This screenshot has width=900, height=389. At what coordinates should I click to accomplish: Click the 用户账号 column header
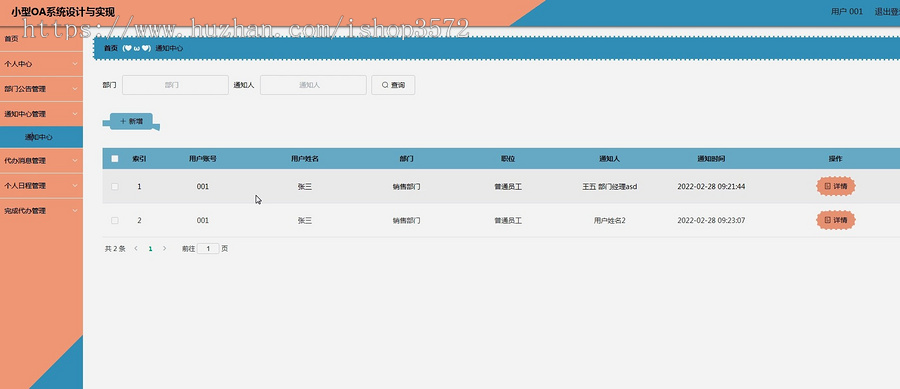(x=203, y=158)
